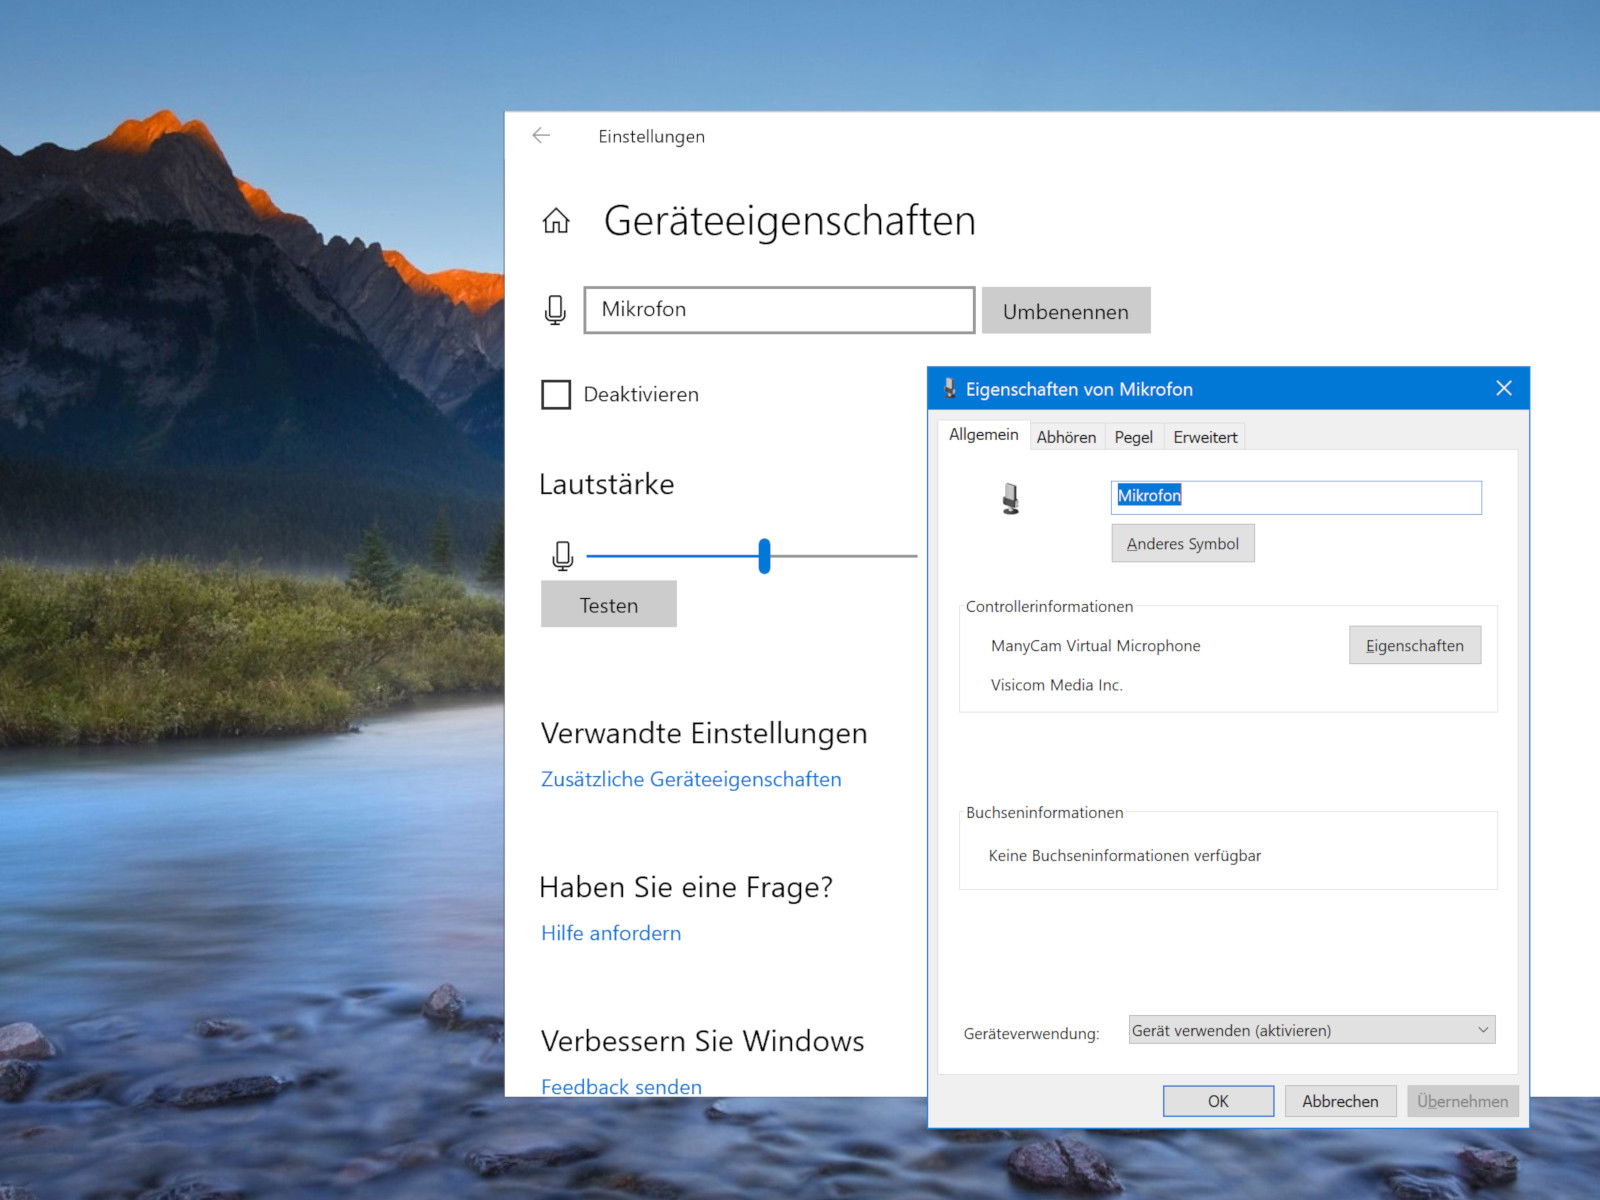Open the Geräteverwendung dropdown
The image size is (1600, 1200).
click(x=1312, y=1030)
